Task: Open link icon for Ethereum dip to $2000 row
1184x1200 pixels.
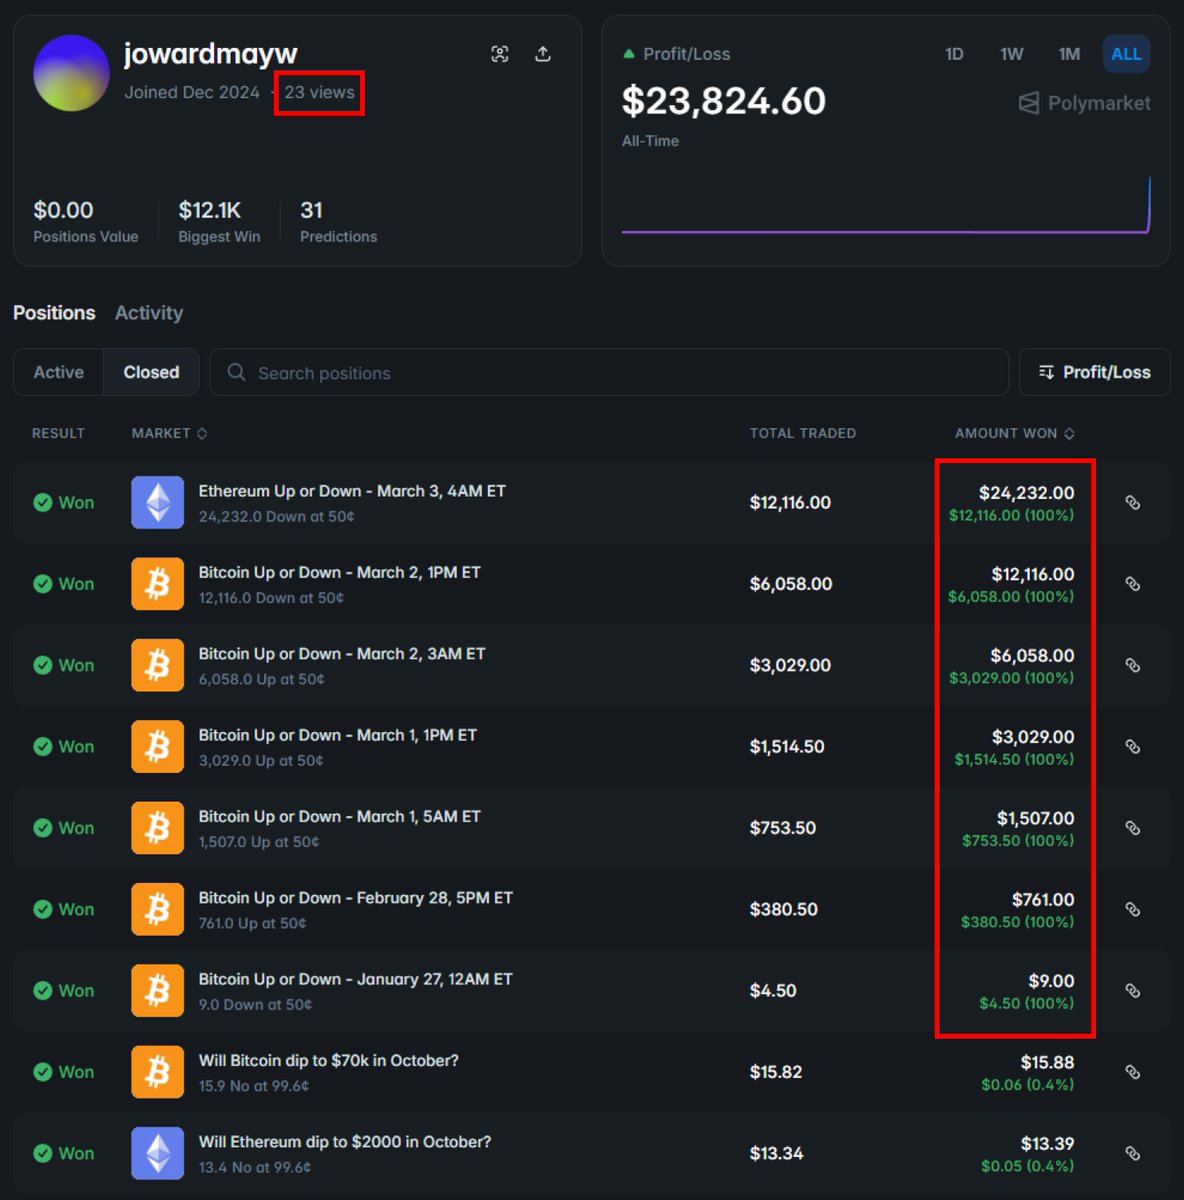Action: pyautogui.click(x=1133, y=1153)
